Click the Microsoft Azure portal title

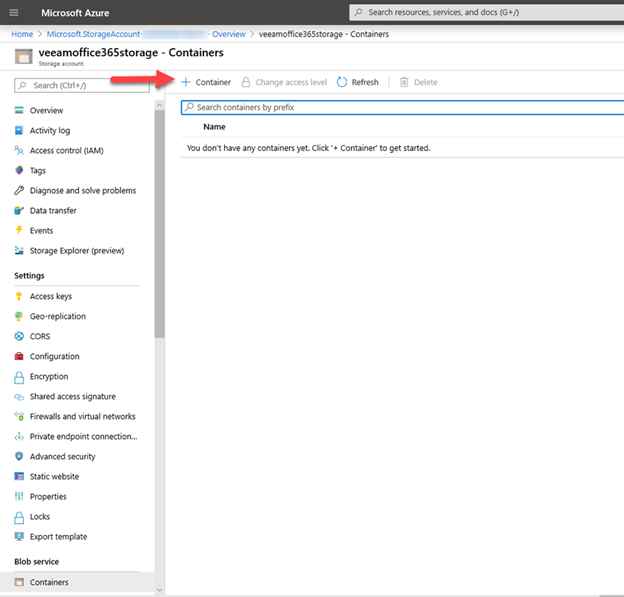[75, 13]
